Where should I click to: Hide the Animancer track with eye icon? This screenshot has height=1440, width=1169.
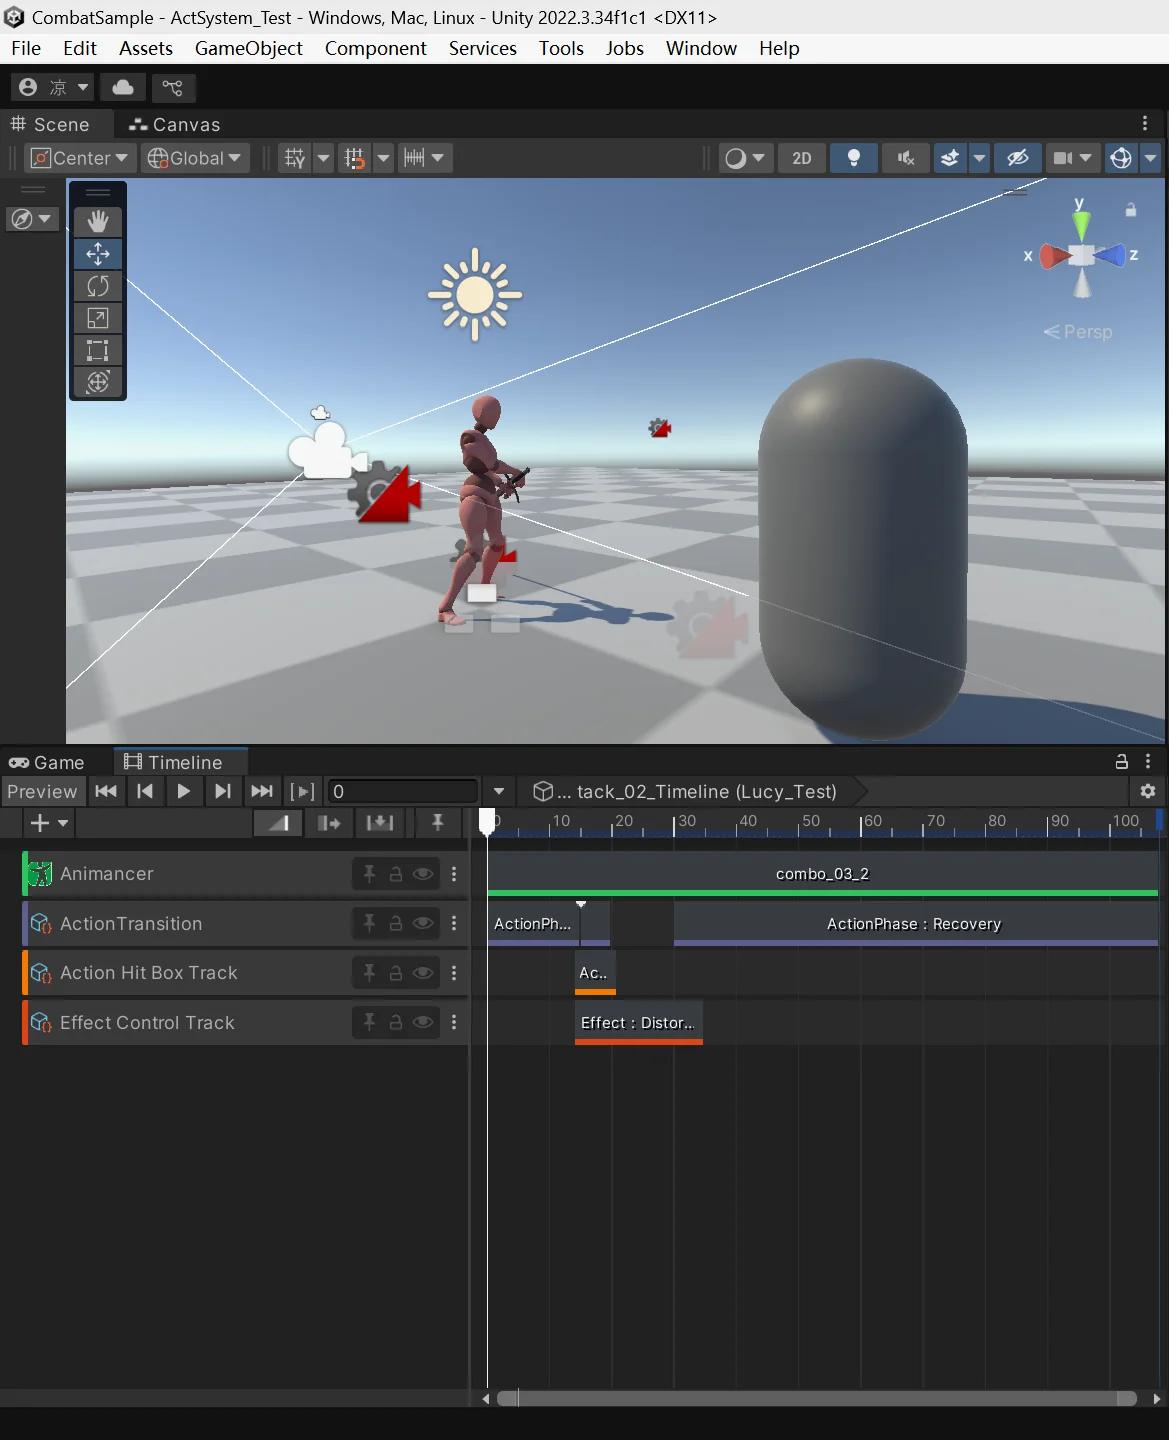[x=423, y=874]
